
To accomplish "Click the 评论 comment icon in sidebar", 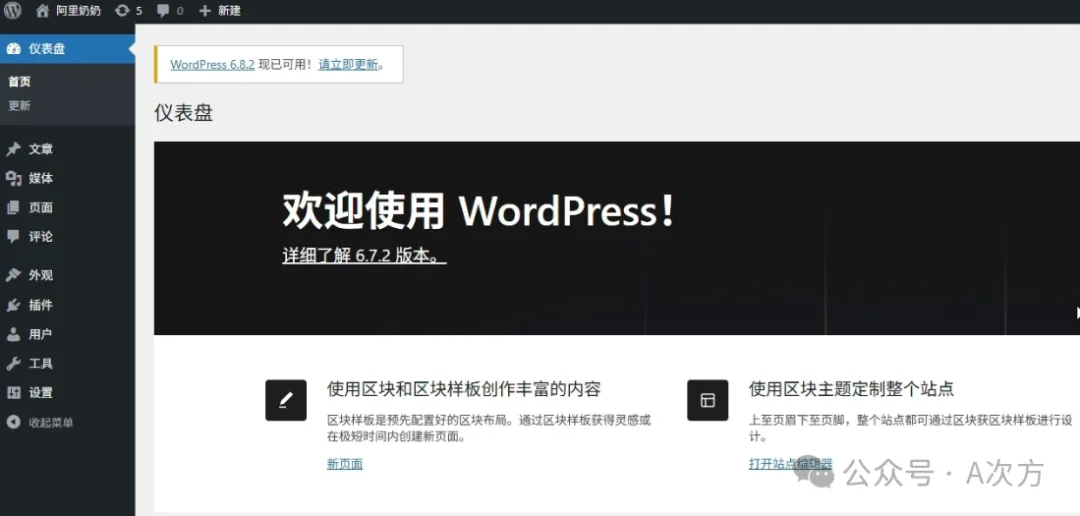I will click(13, 236).
